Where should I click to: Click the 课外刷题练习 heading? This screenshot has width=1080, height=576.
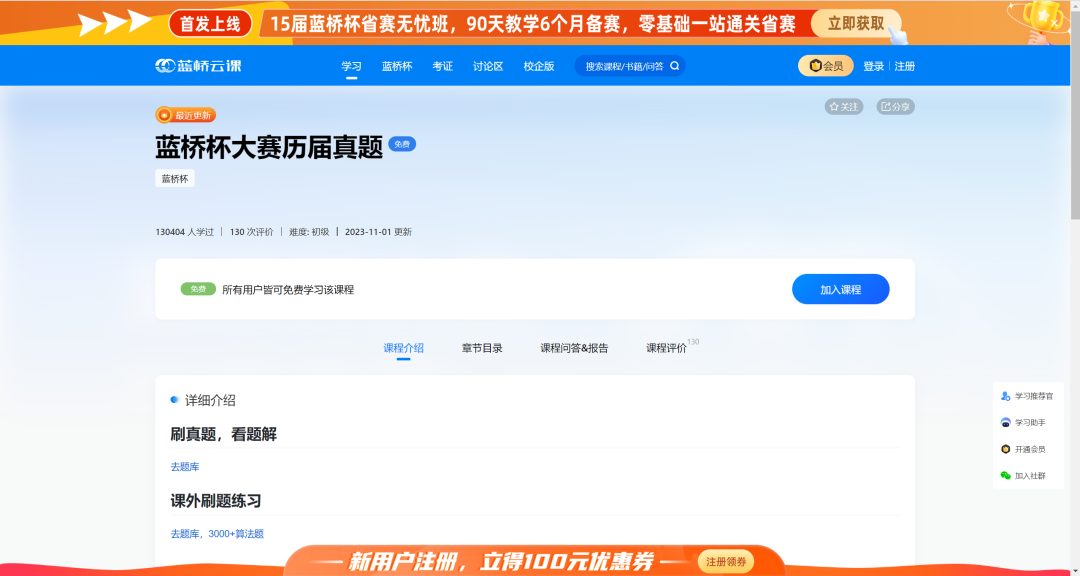click(216, 502)
